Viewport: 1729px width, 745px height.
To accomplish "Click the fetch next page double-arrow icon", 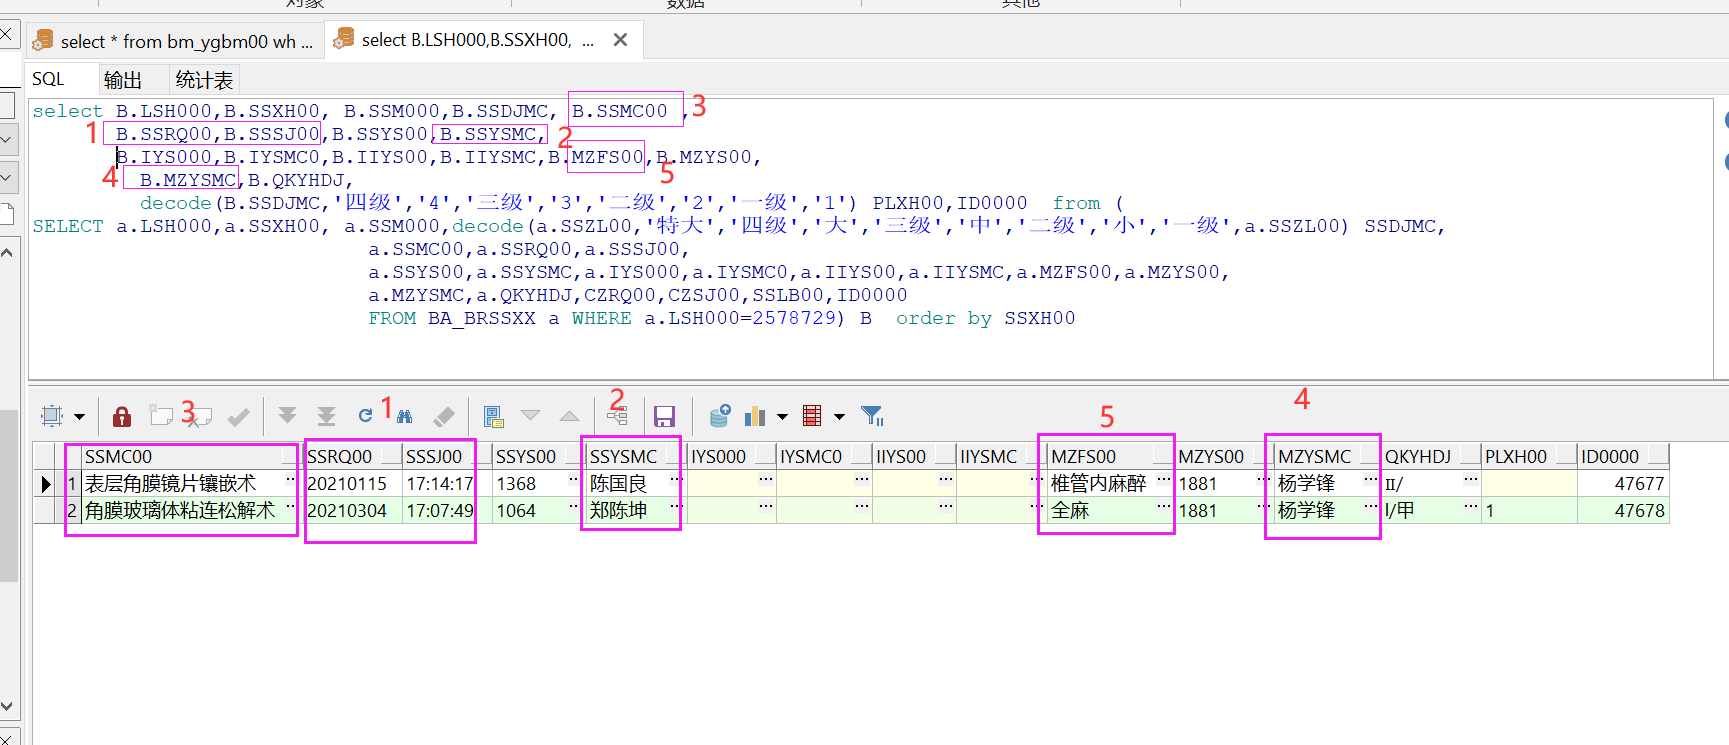I will (288, 416).
